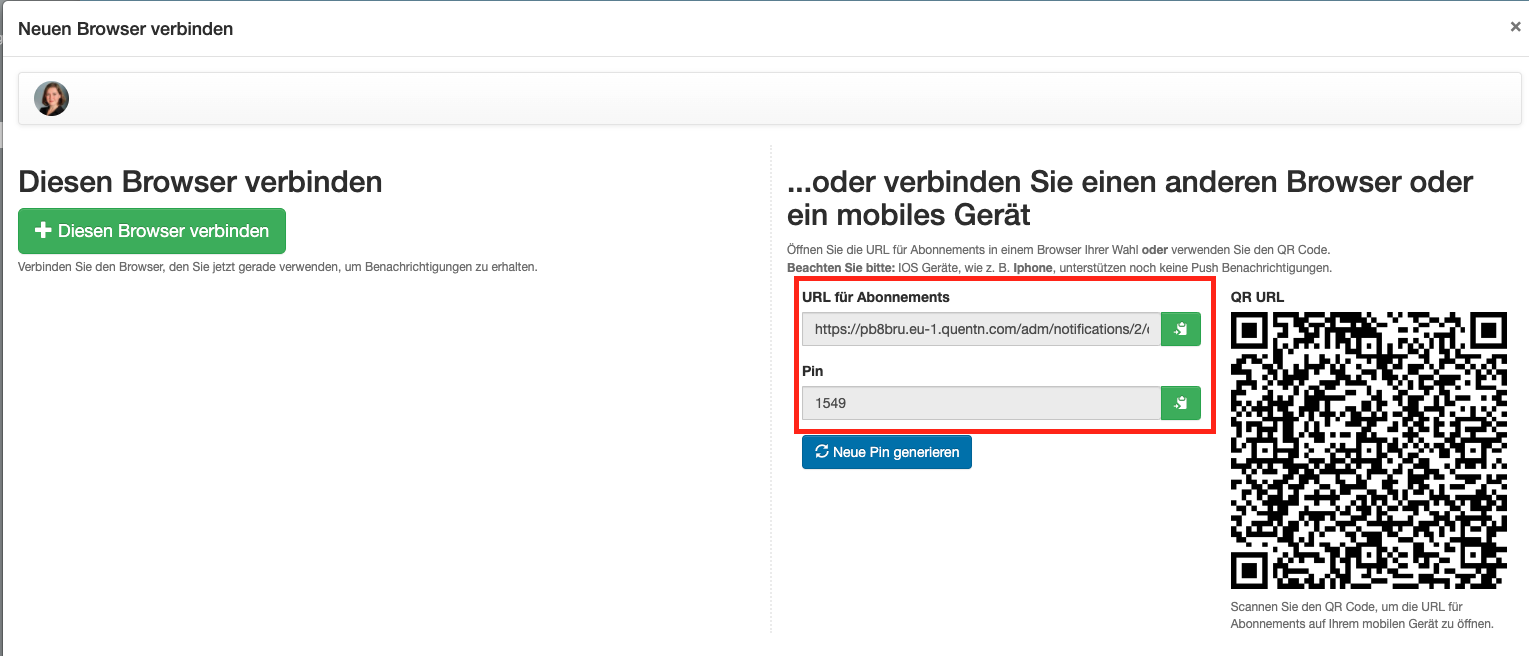Select the 'URL für Abonnements' input field
Screen dimensions: 1529x656
(981, 329)
